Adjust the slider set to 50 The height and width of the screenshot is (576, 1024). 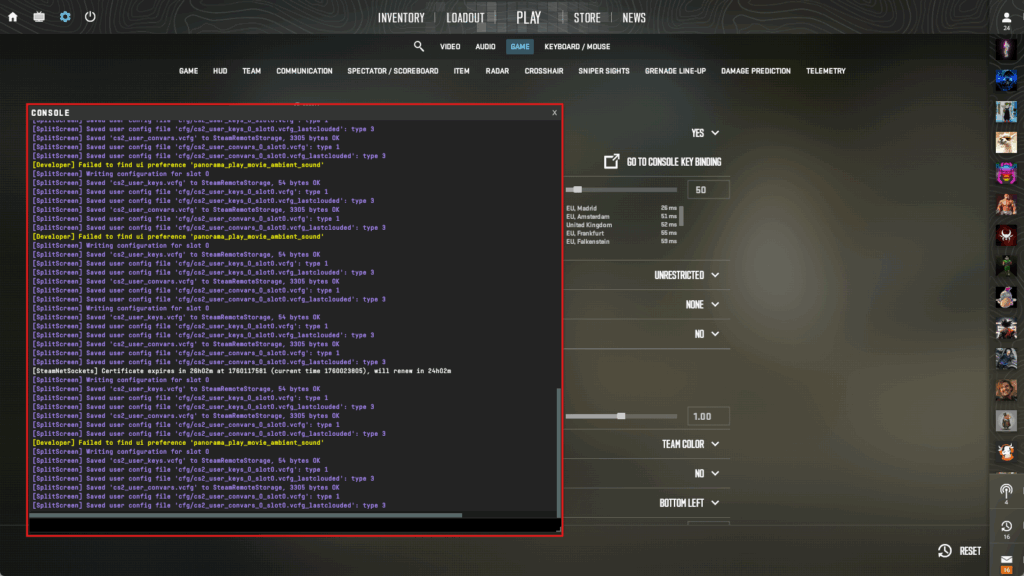click(x=621, y=190)
